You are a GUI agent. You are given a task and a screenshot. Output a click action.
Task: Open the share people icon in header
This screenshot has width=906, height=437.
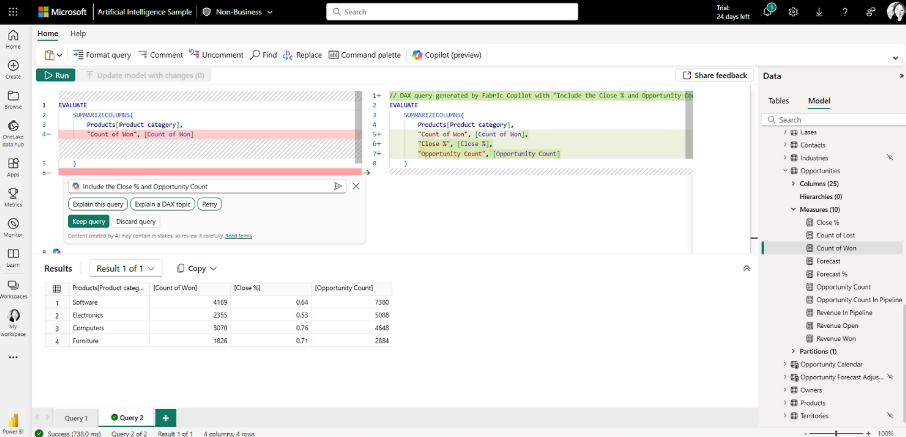coord(871,12)
